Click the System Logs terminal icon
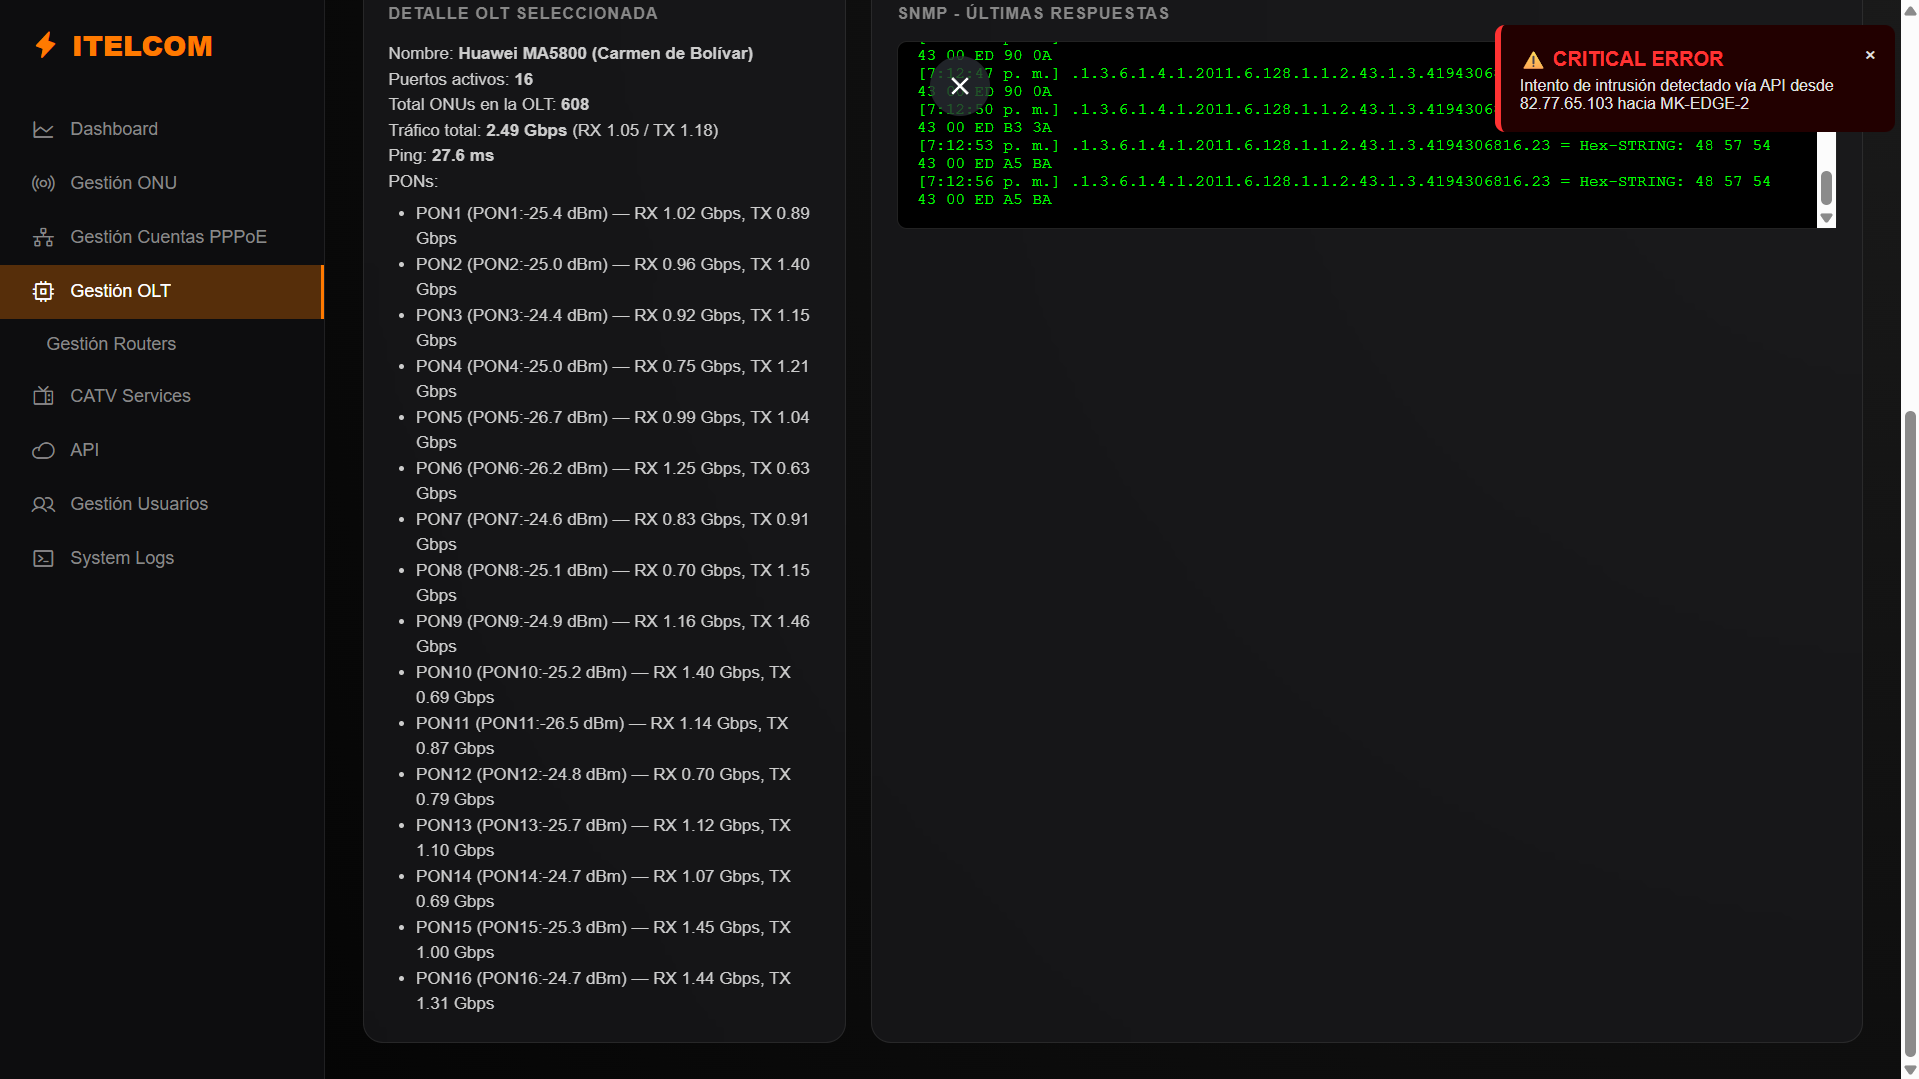This screenshot has height=1079, width=1919. click(x=43, y=558)
